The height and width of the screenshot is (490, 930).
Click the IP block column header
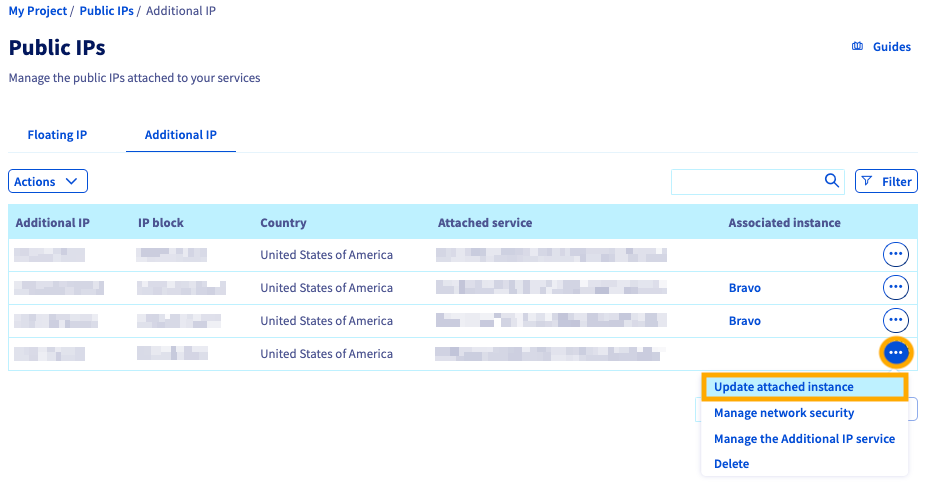(161, 223)
